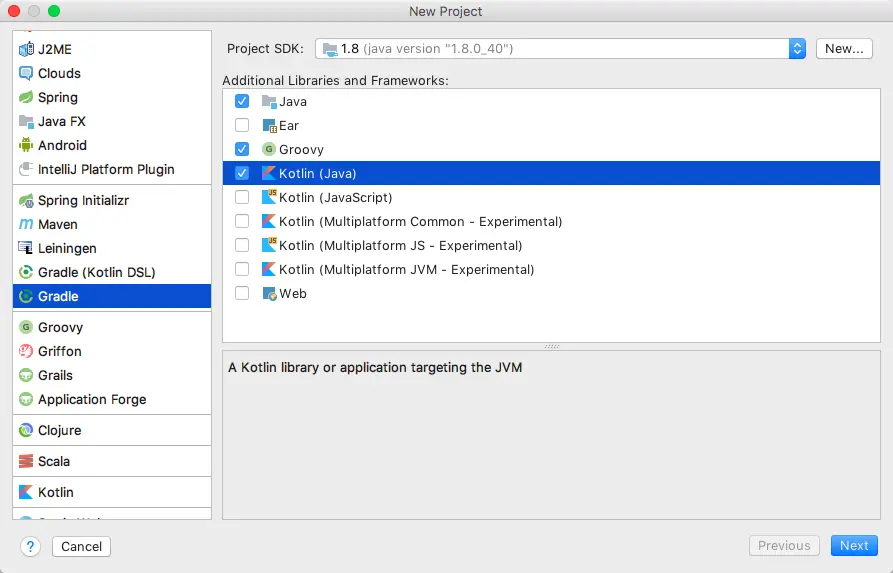893x573 pixels.
Task: Click Kotlin Multiplatform Common framework icon
Action: click(269, 221)
